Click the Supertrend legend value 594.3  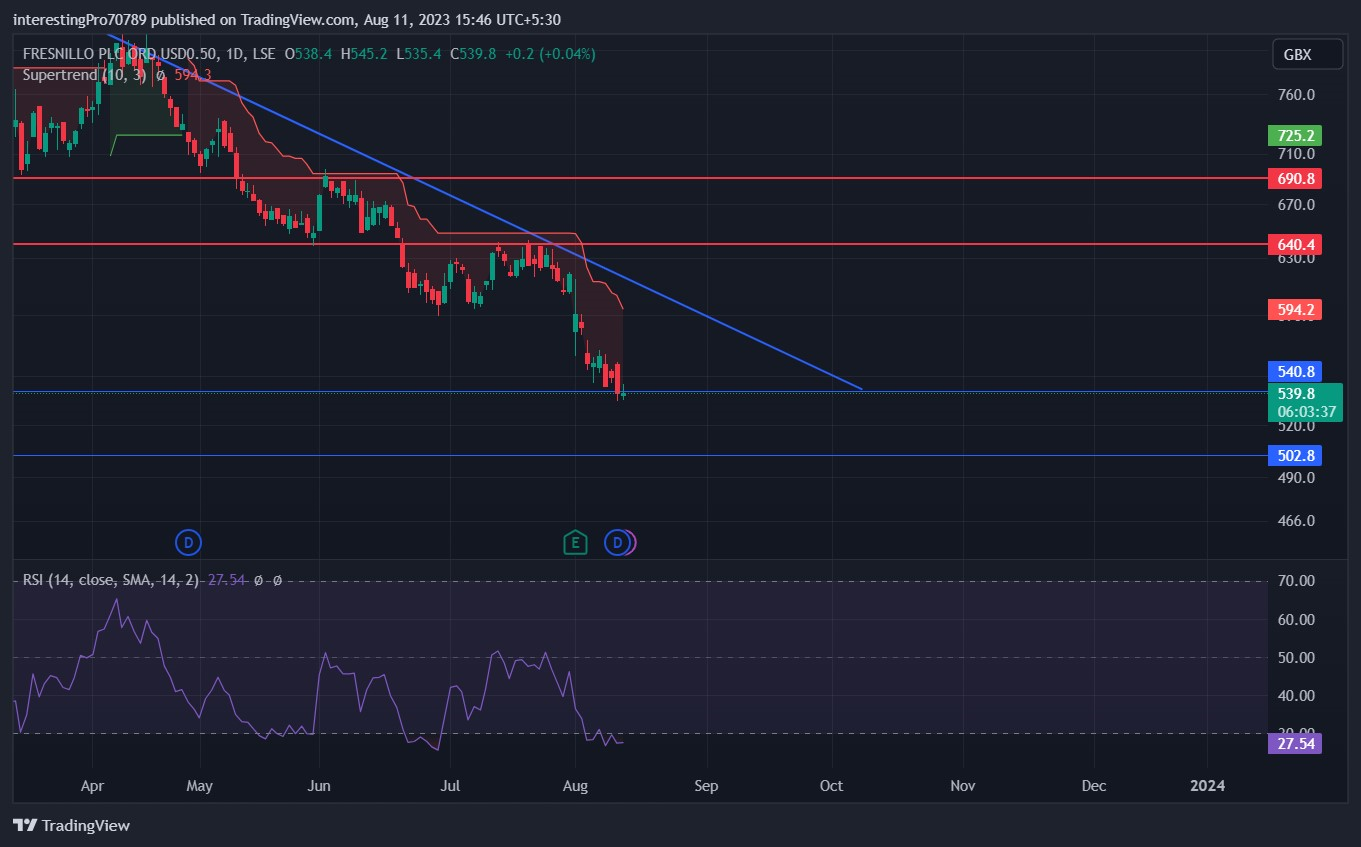click(193, 75)
